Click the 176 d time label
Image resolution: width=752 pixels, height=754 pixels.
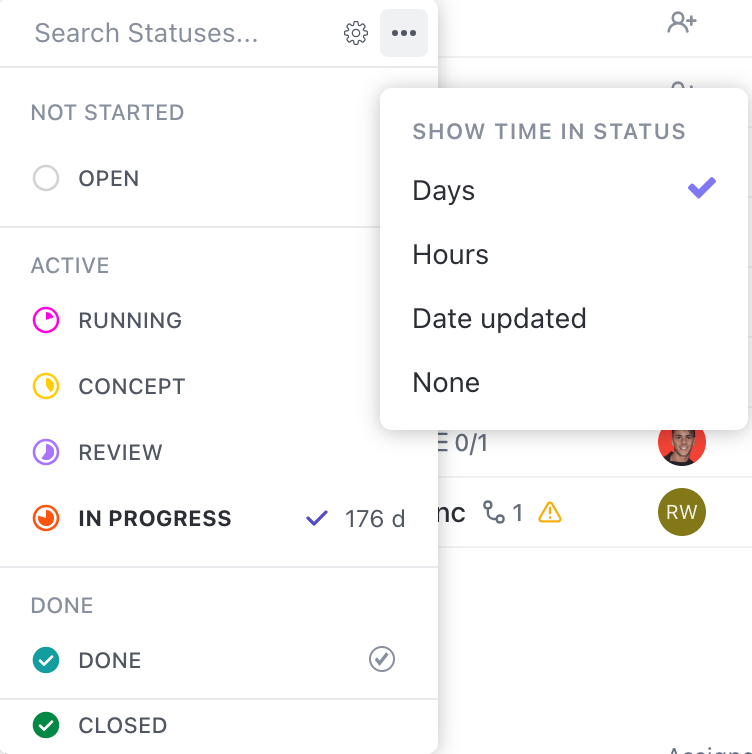tap(375, 519)
